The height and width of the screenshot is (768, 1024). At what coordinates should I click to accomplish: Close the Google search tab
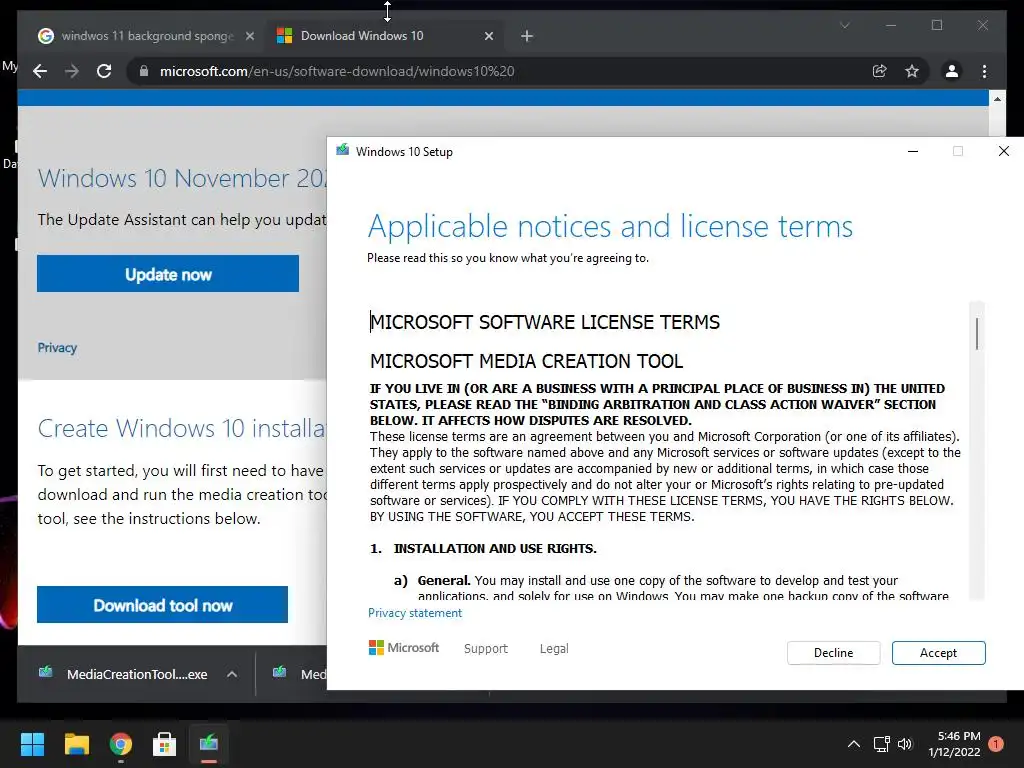tap(249, 36)
